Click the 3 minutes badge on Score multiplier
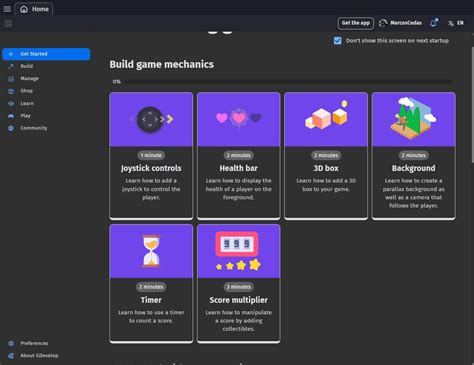Image resolution: width=474 pixels, height=365 pixels. click(x=238, y=287)
